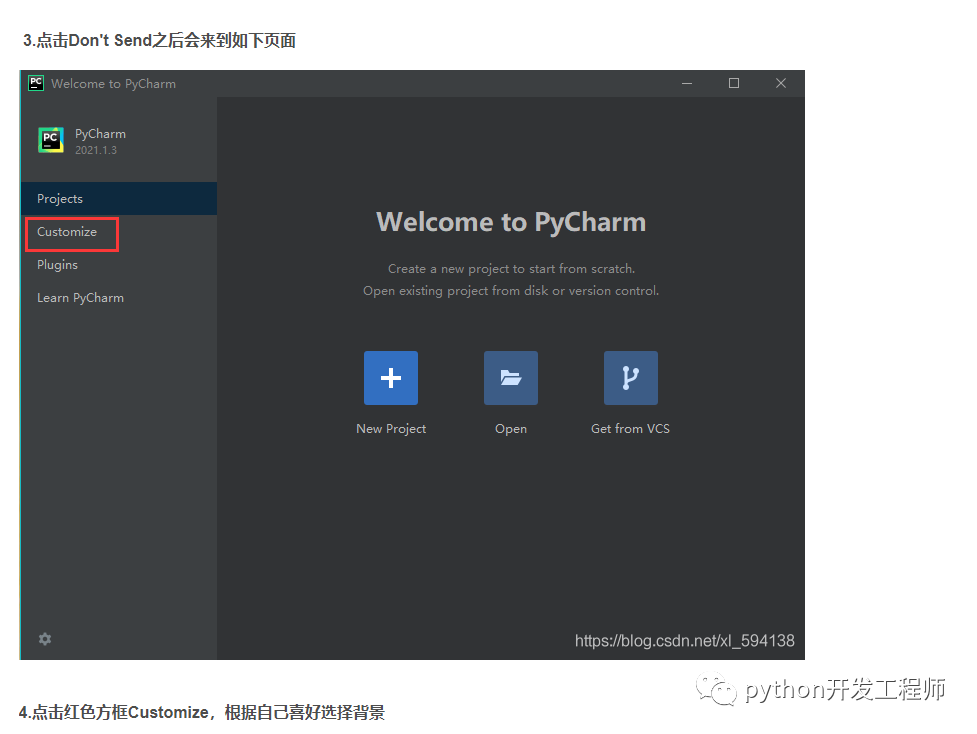
Task: Go to the Learn PyCharm tab
Action: [80, 298]
